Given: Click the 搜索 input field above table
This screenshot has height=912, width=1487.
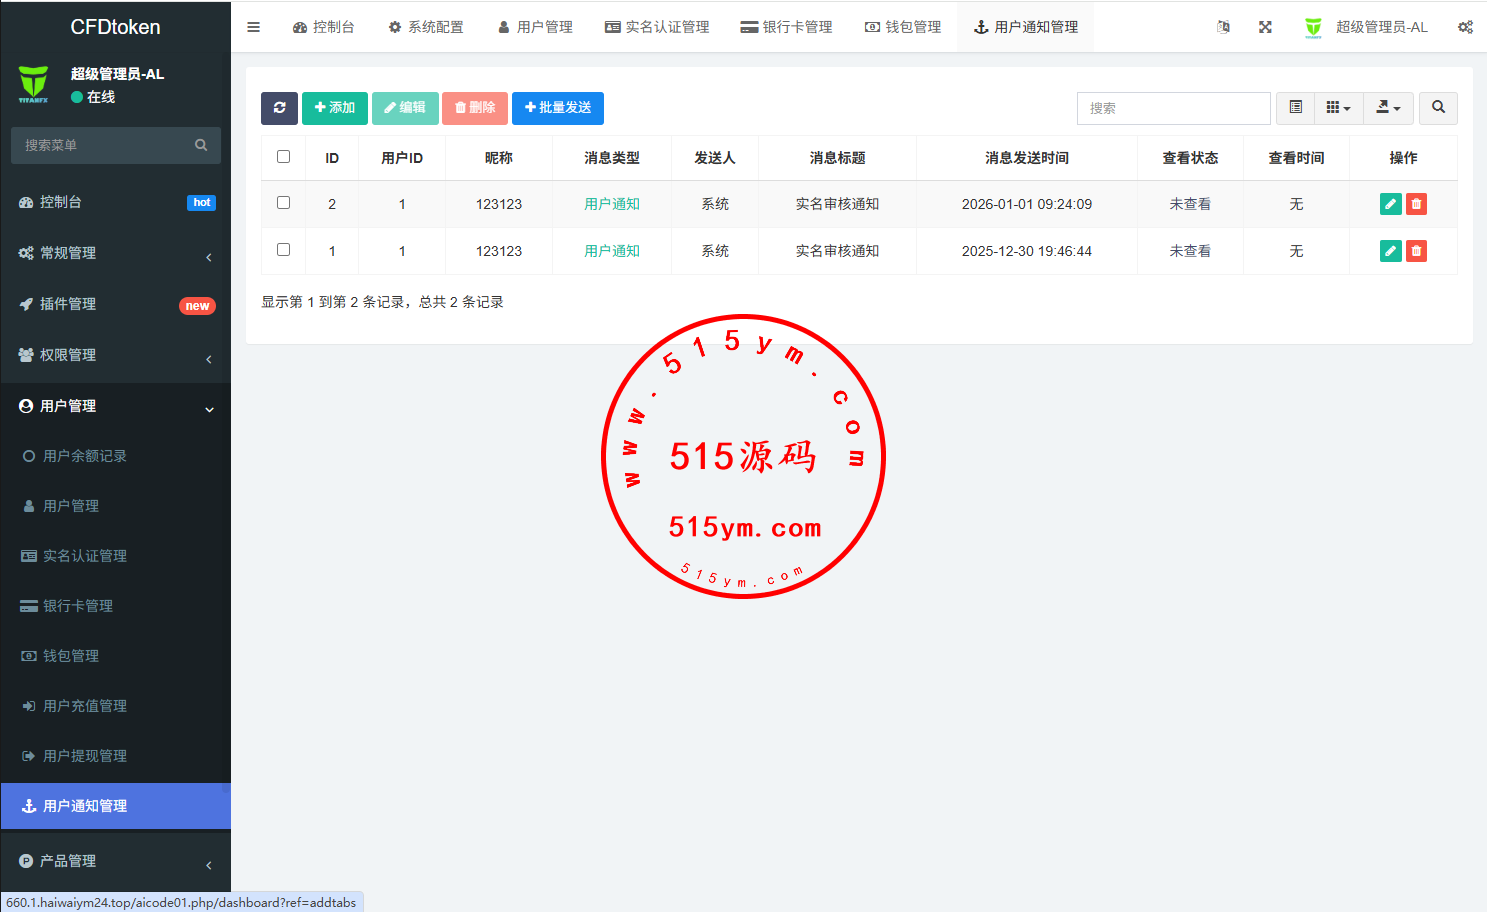Looking at the screenshot, I should [1173, 108].
